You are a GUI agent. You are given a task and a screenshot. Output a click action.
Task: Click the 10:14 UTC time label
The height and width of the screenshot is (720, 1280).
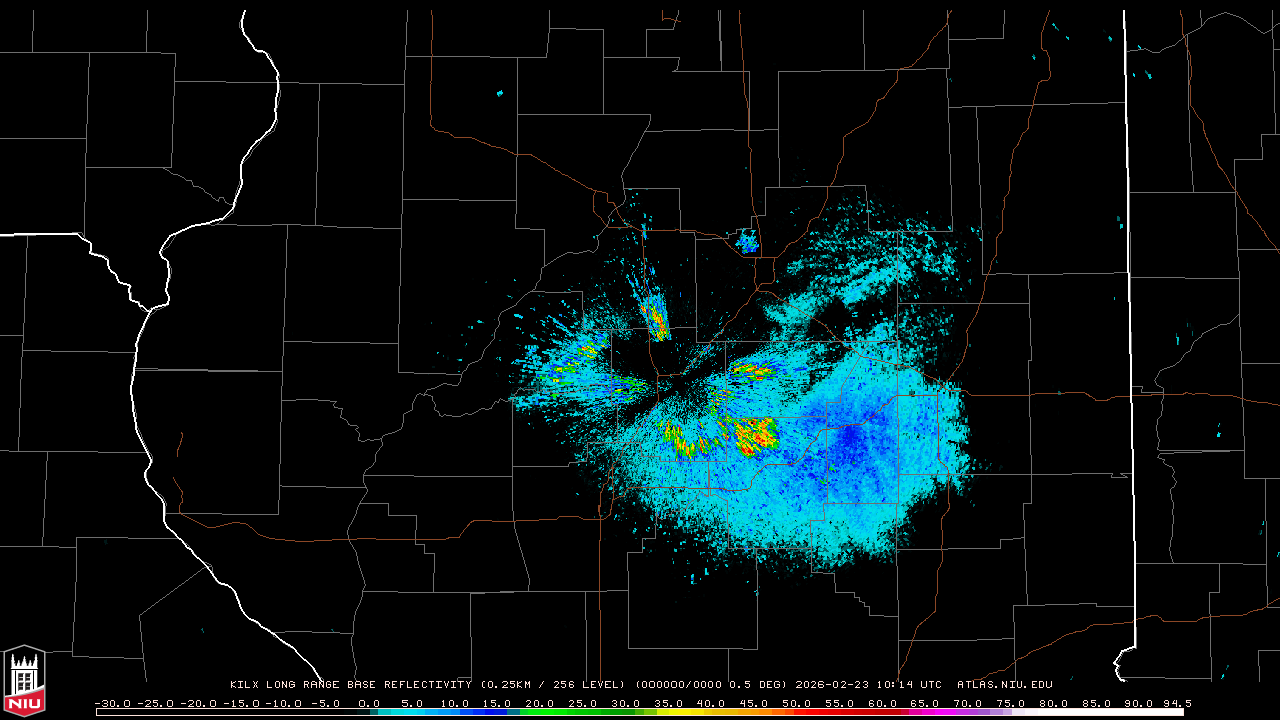click(x=911, y=685)
